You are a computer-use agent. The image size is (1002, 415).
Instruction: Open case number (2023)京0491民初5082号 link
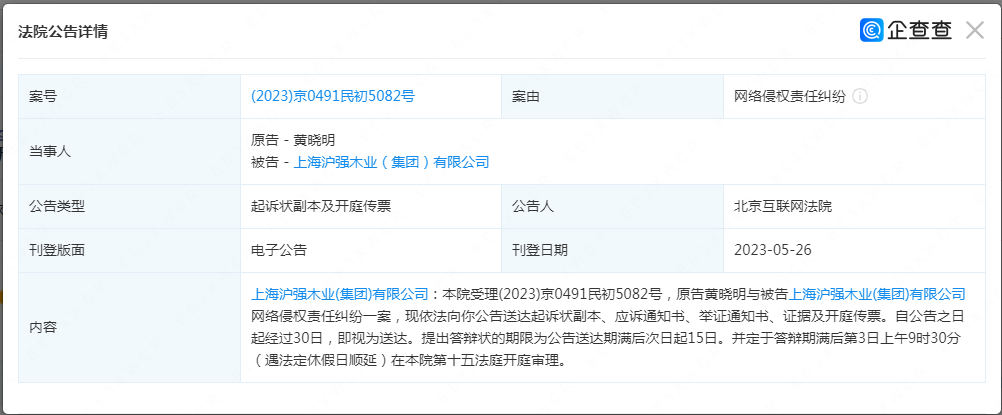(x=332, y=97)
